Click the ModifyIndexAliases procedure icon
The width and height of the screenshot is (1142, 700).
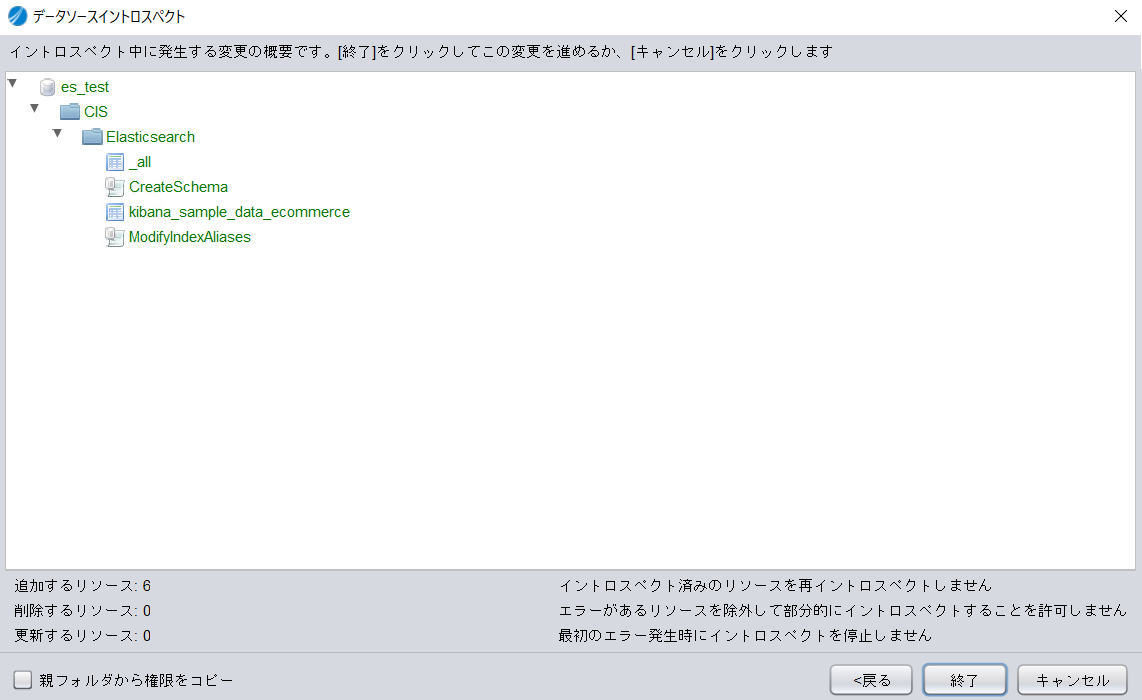coord(114,237)
